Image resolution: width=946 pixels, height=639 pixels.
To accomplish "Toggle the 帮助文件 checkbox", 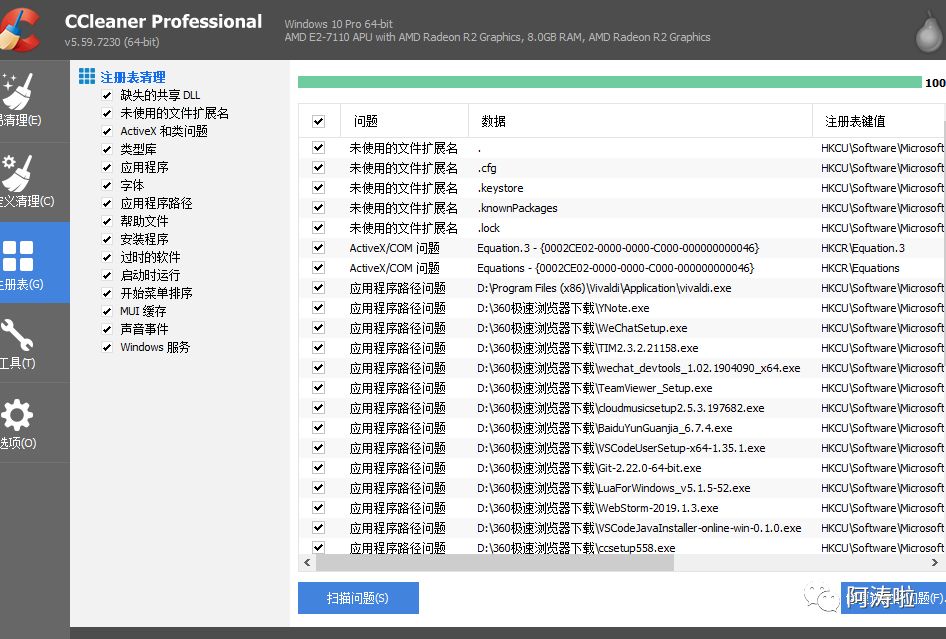I will pyautogui.click(x=107, y=221).
